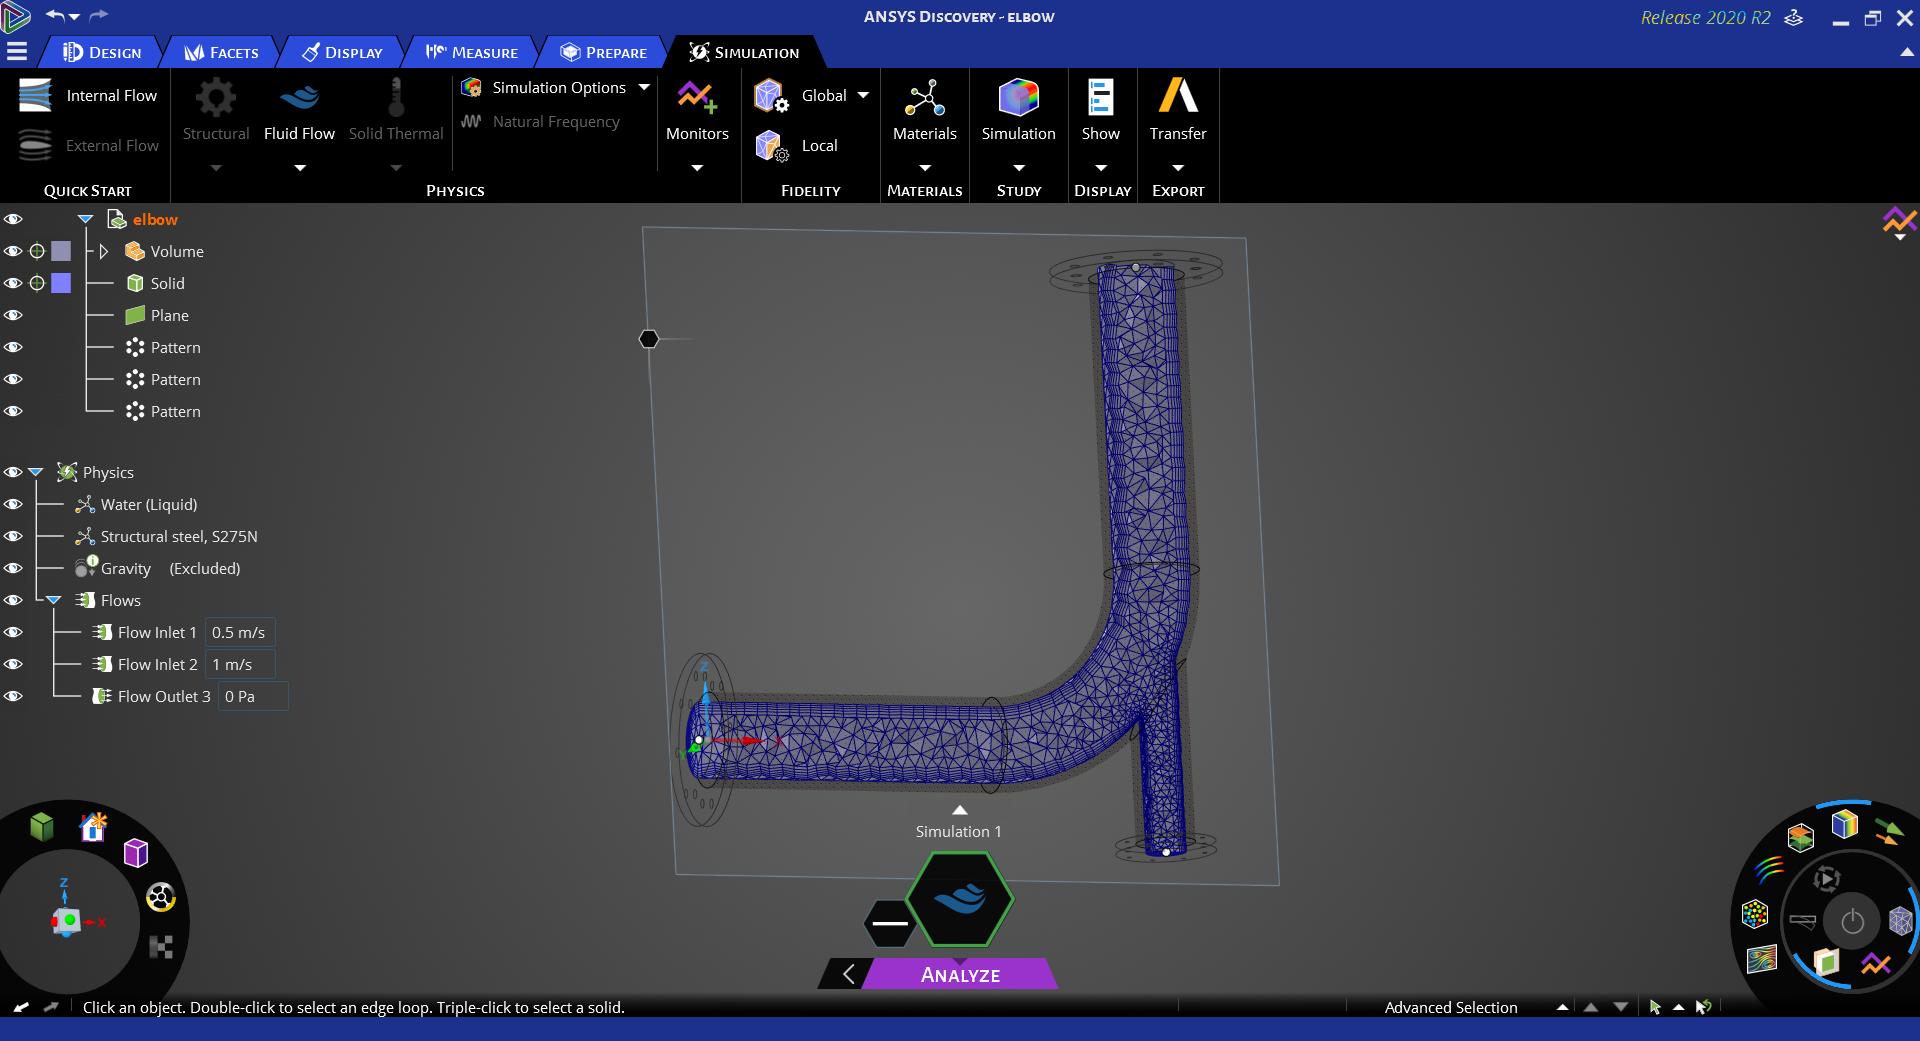Click the Internal Flow quick start icon
Viewport: 1920px width, 1041px height.
tap(35, 96)
